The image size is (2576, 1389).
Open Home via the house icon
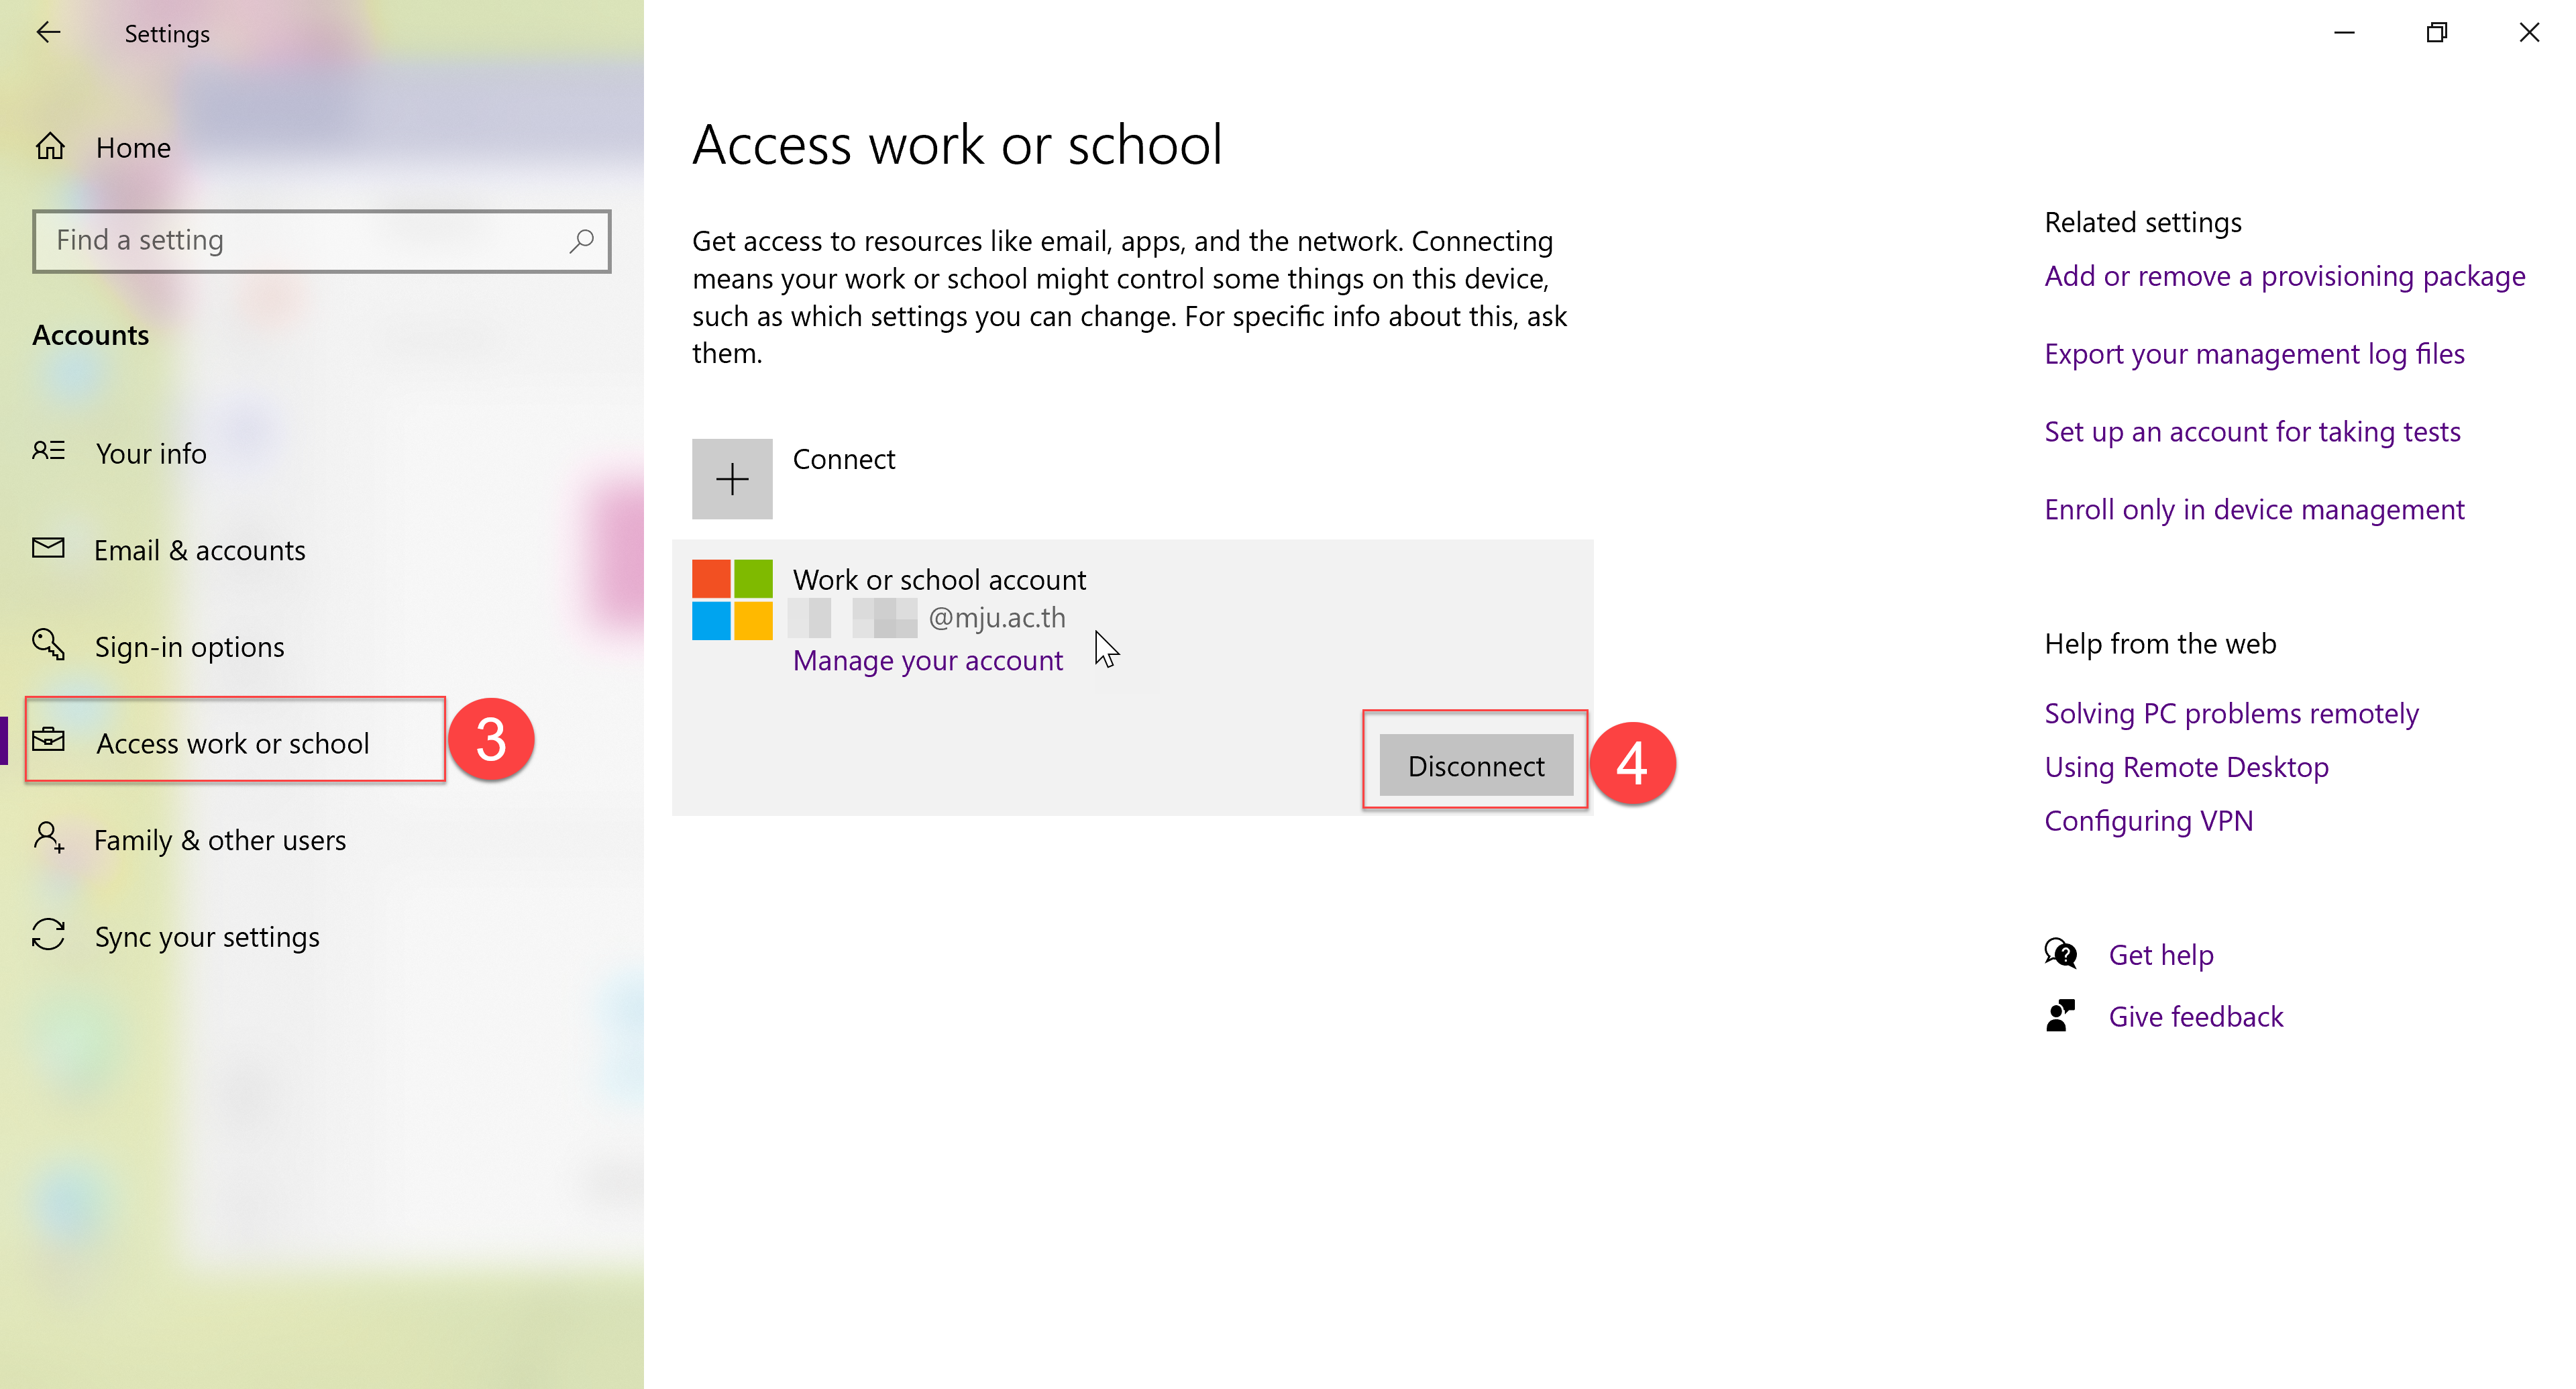pyautogui.click(x=50, y=148)
